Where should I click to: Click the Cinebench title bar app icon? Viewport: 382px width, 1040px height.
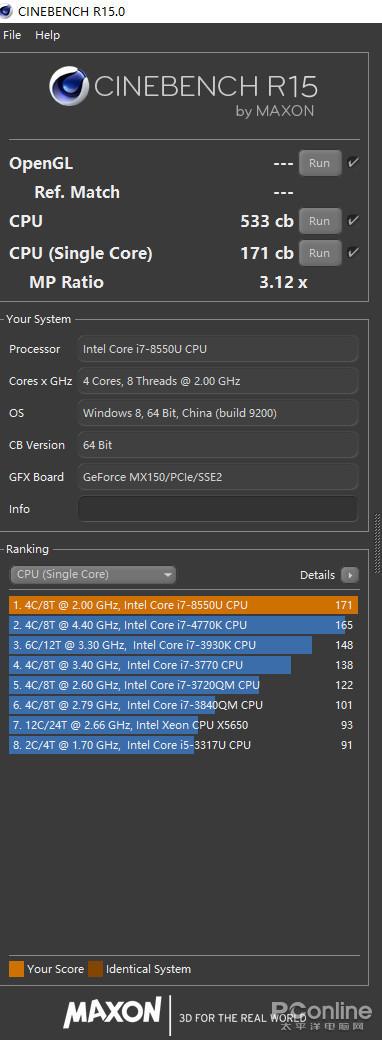click(x=5, y=11)
